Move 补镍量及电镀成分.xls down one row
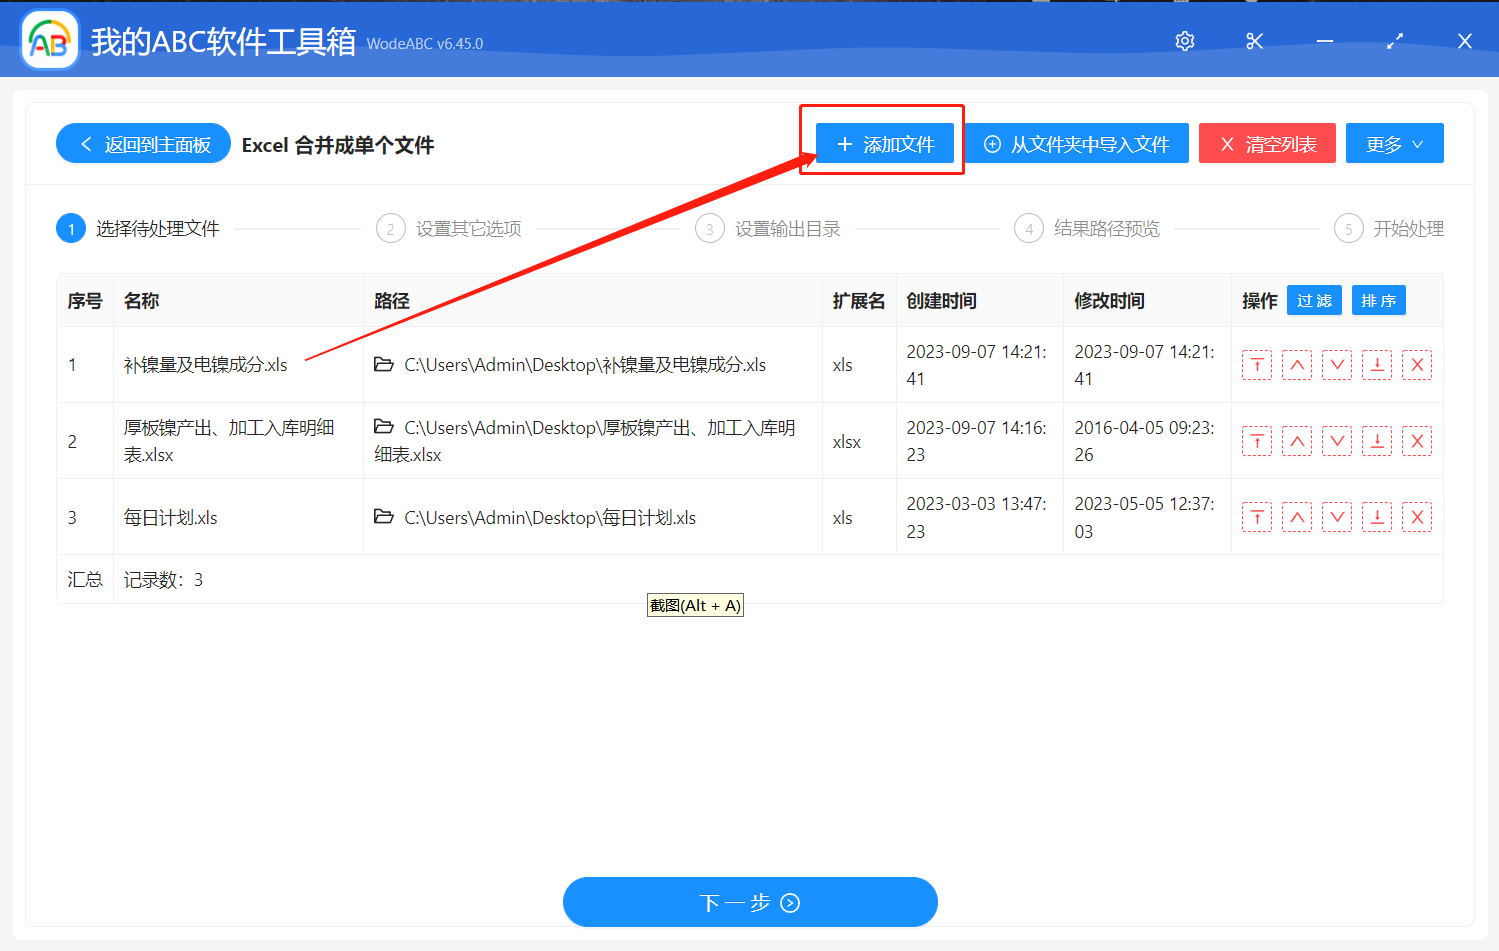1499x951 pixels. (1337, 365)
